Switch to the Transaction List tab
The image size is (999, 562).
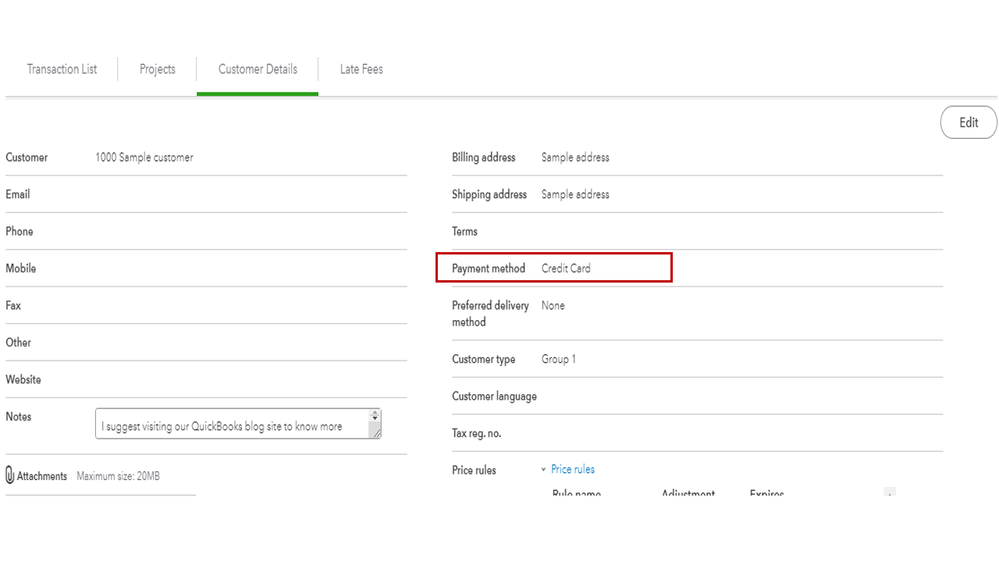click(x=62, y=69)
